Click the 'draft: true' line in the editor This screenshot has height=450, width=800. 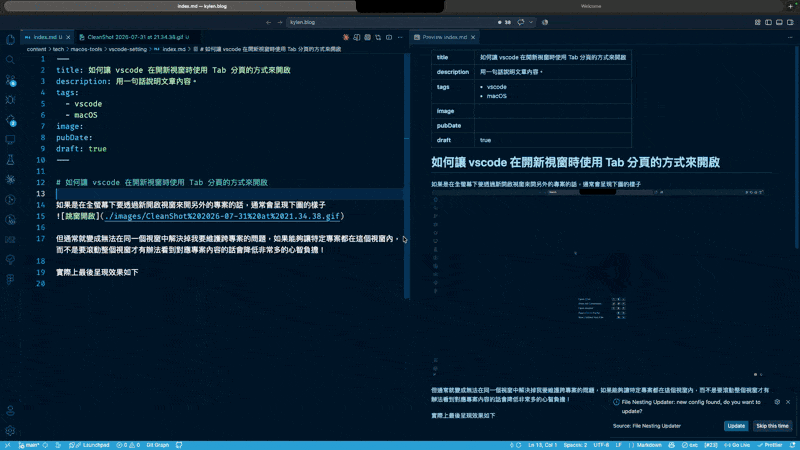point(82,149)
